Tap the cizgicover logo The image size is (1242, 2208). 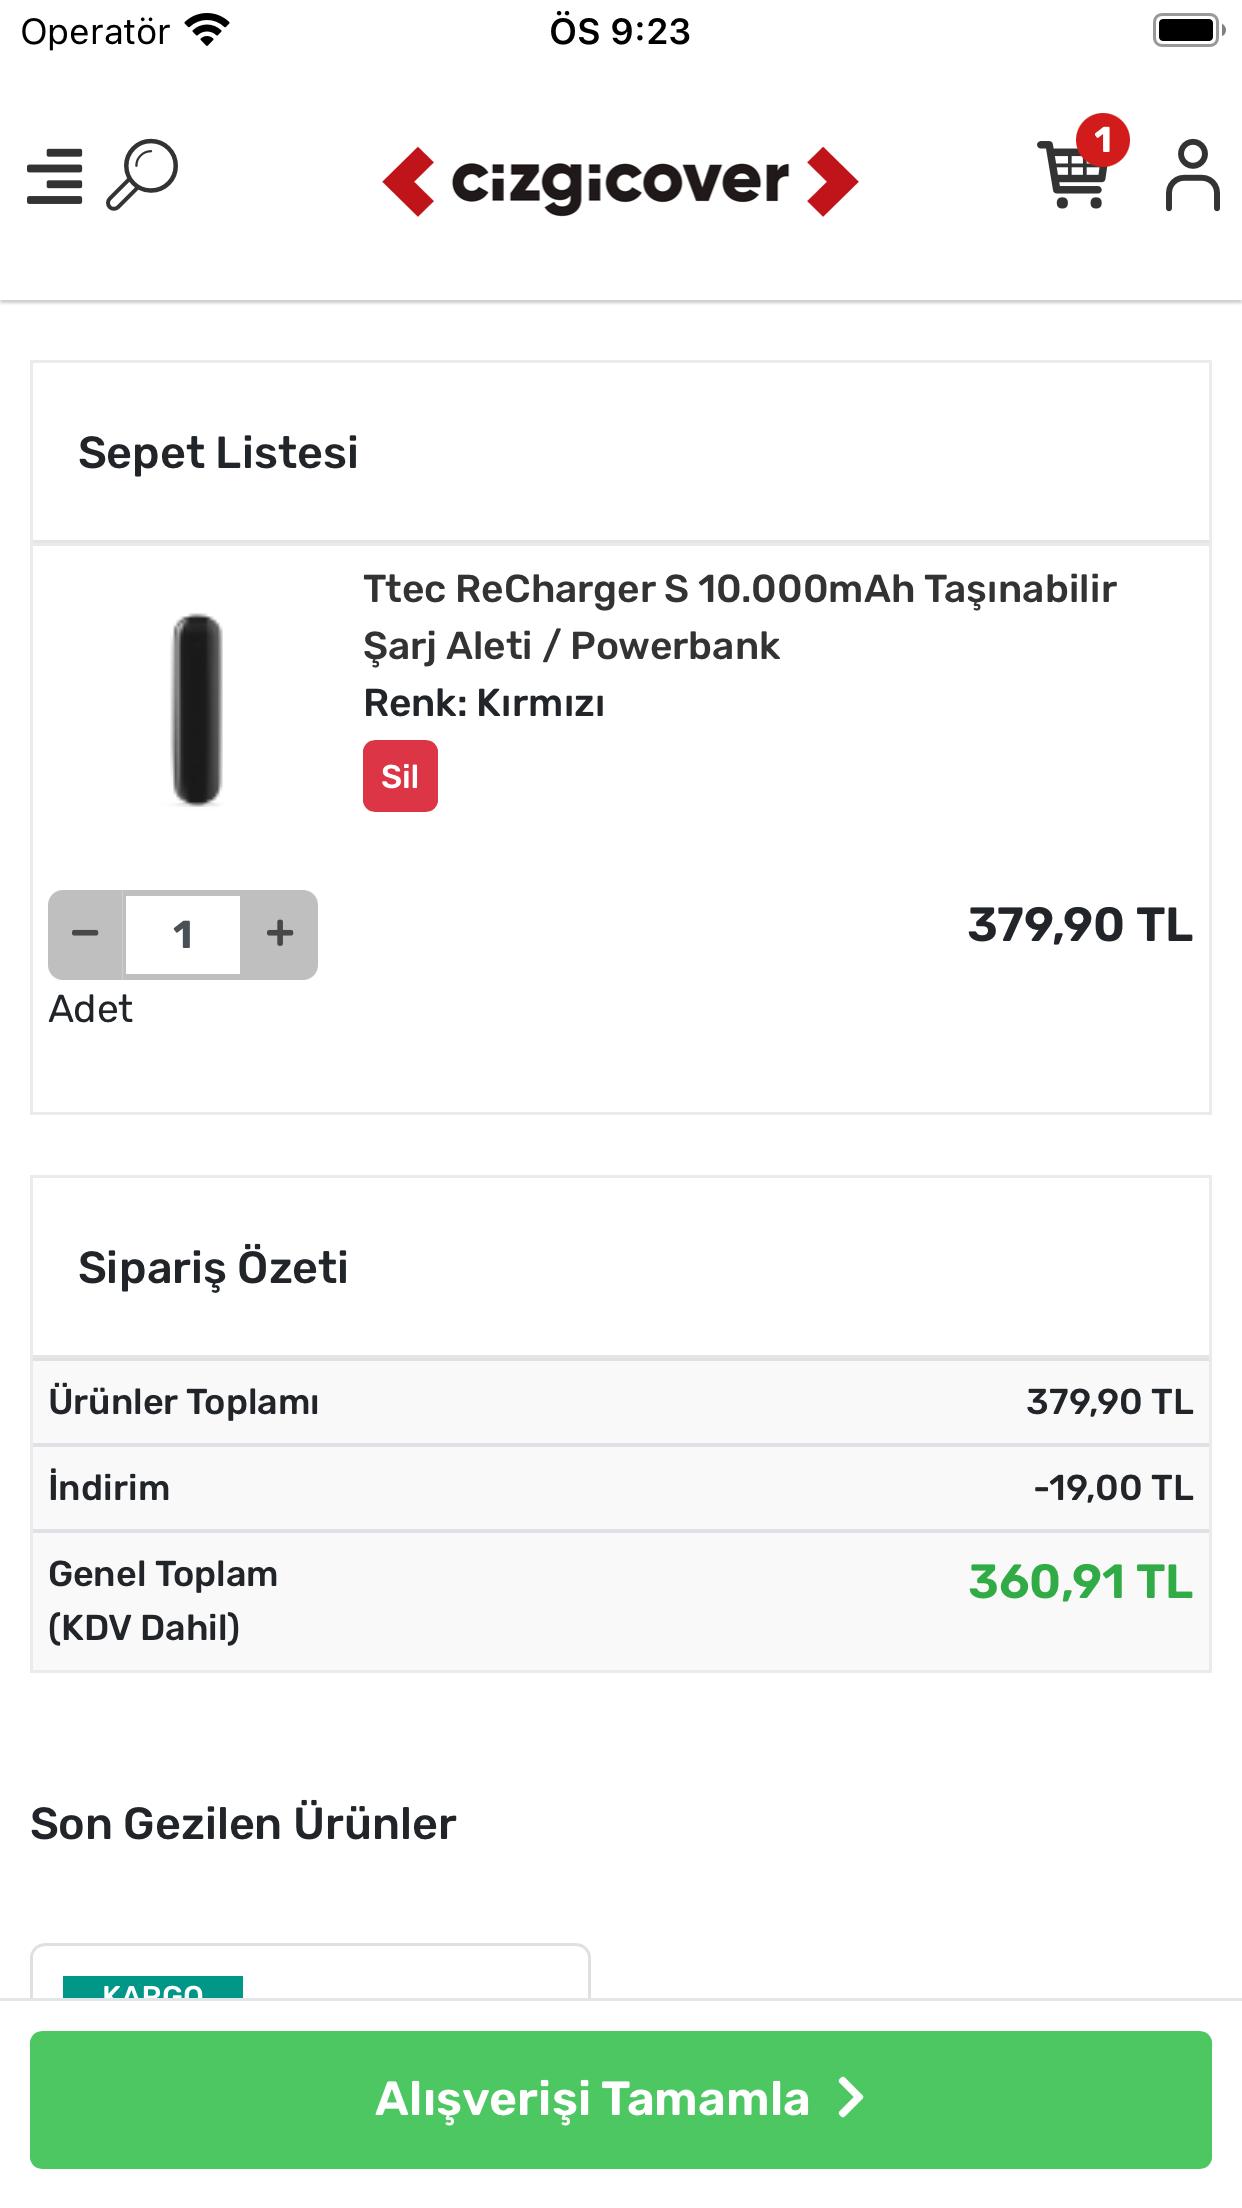pos(620,181)
